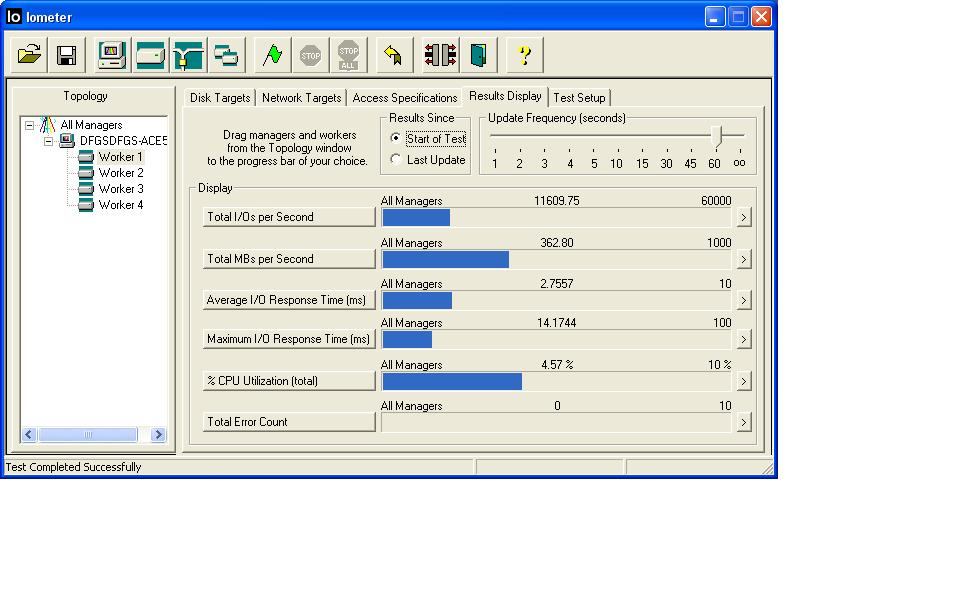The height and width of the screenshot is (600, 960).
Task: Select Worker 3 in topology tree
Action: pos(121,189)
